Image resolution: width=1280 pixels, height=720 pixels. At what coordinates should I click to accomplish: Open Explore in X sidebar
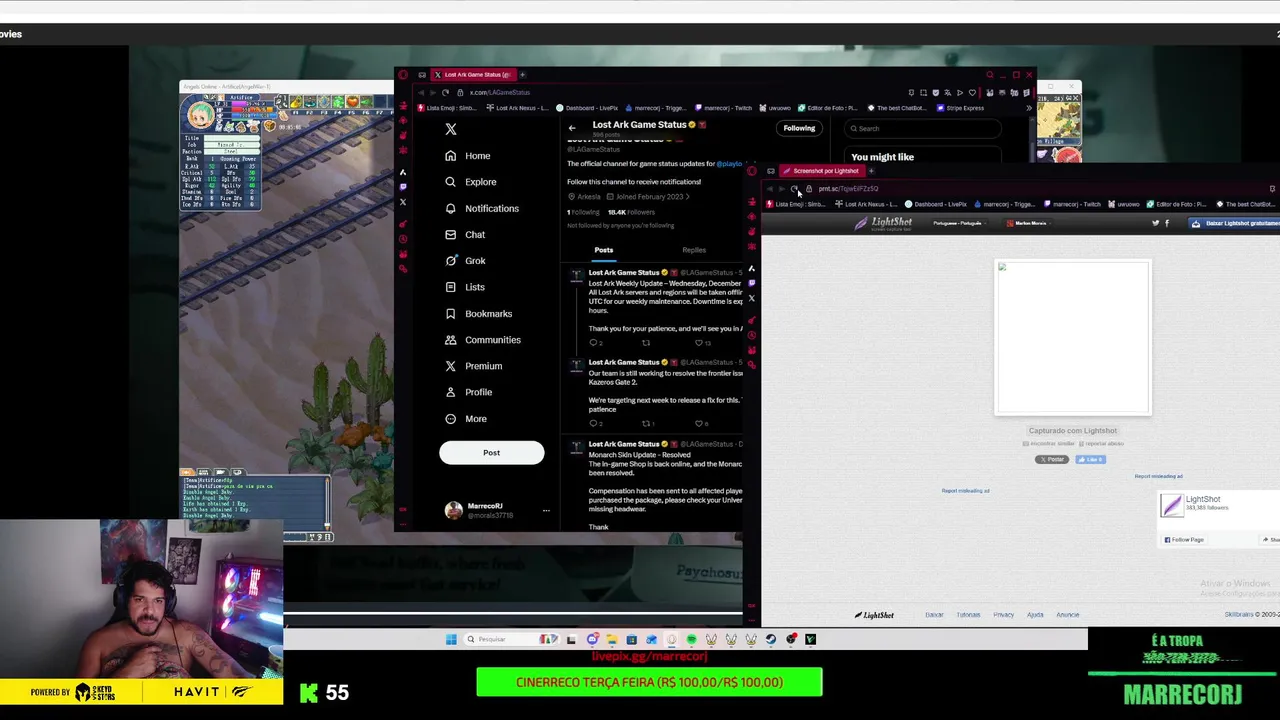click(470, 182)
